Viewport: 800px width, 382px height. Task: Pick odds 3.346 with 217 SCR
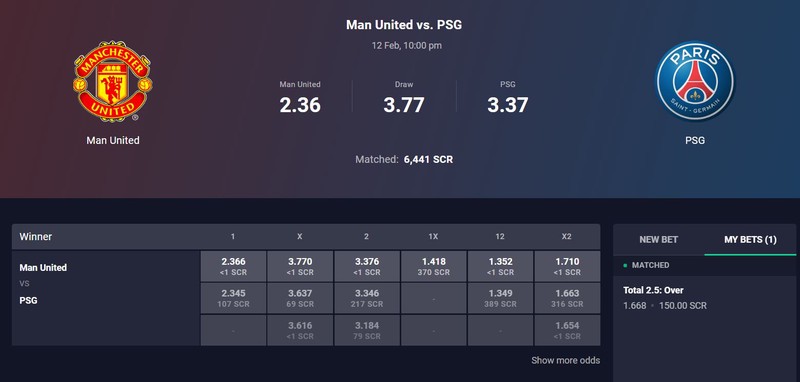pos(367,298)
